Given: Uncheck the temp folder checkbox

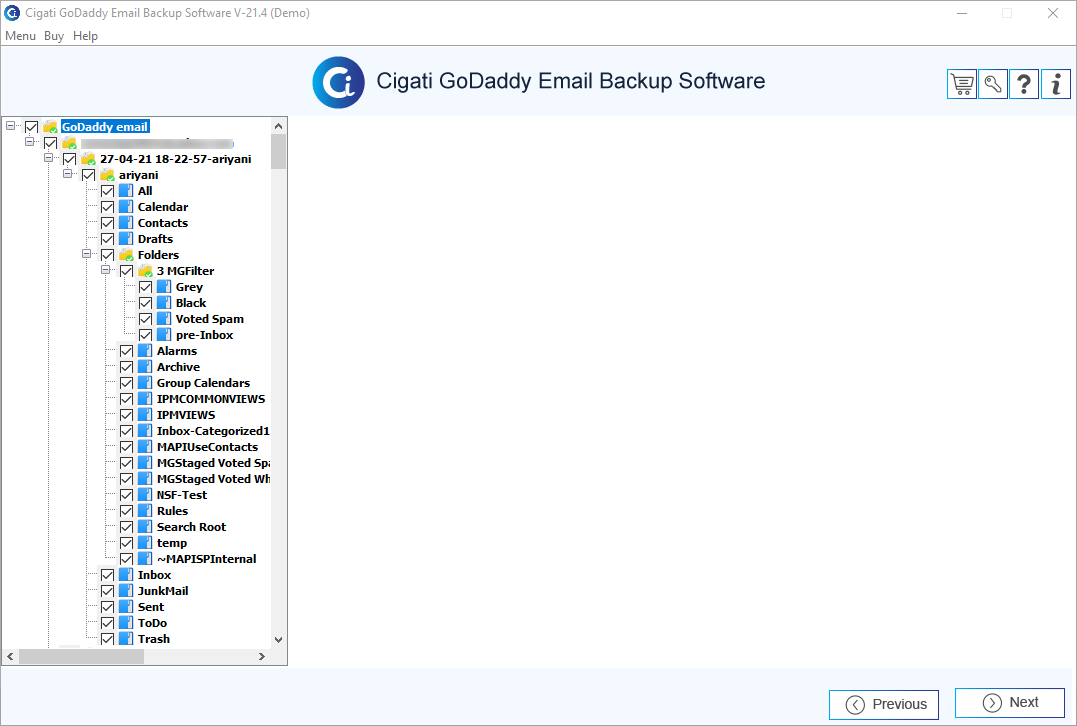Looking at the screenshot, I should (126, 543).
